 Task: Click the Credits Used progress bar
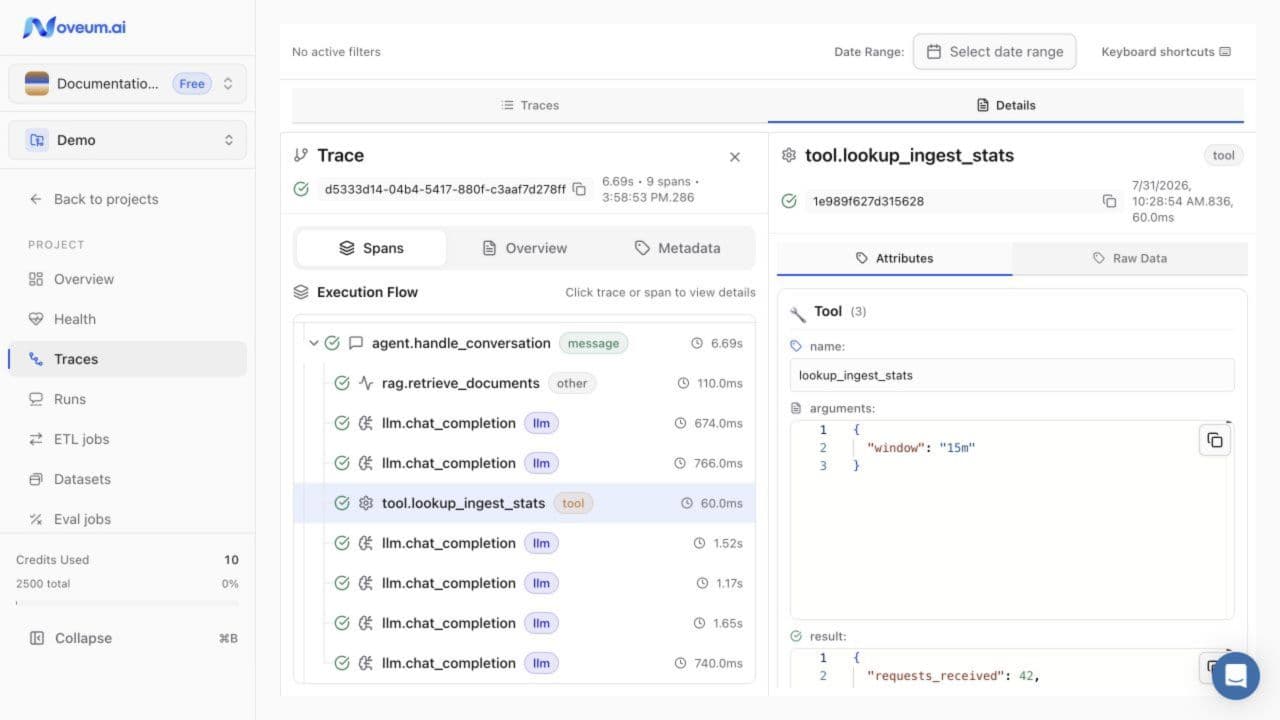[x=128, y=603]
